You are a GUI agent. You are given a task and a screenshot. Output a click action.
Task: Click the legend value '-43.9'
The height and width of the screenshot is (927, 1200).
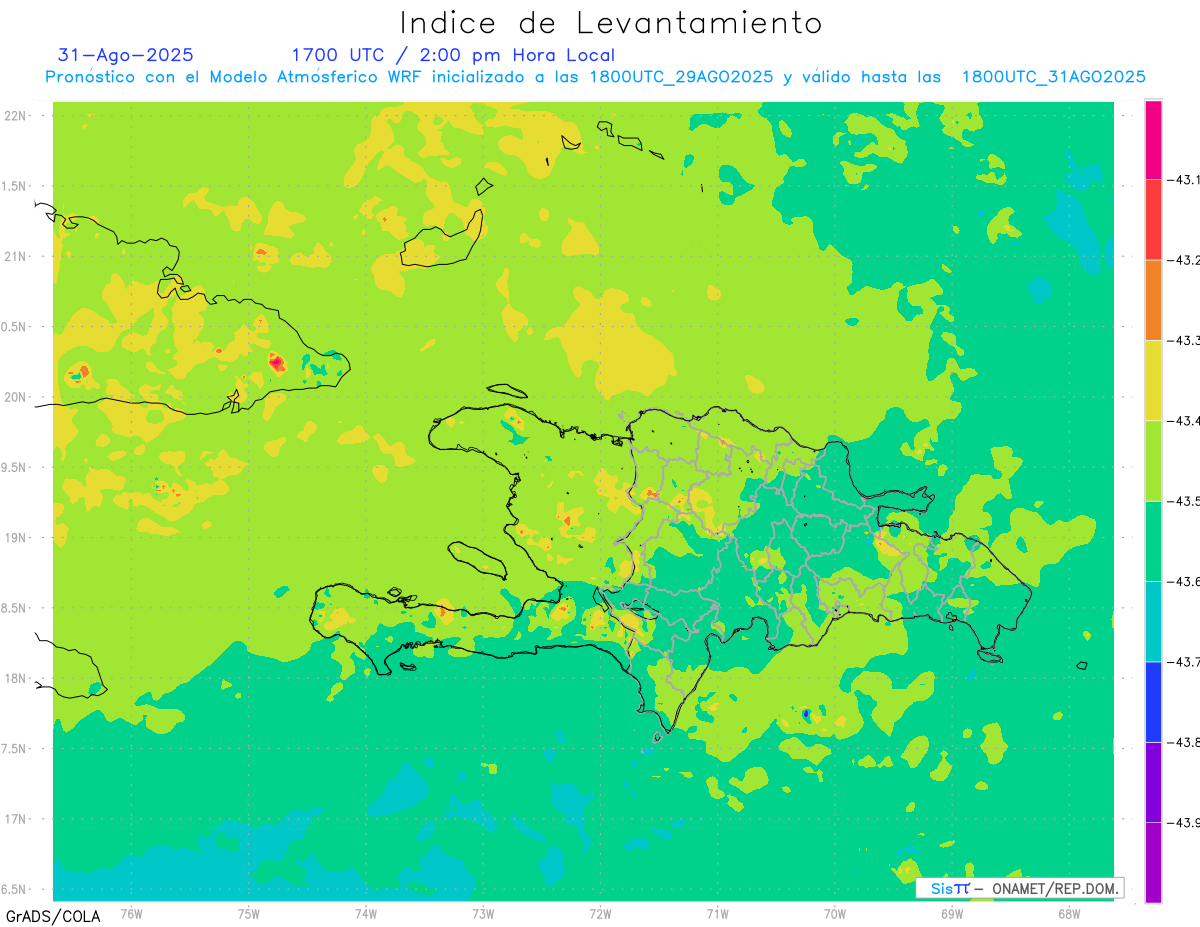pos(1184,822)
